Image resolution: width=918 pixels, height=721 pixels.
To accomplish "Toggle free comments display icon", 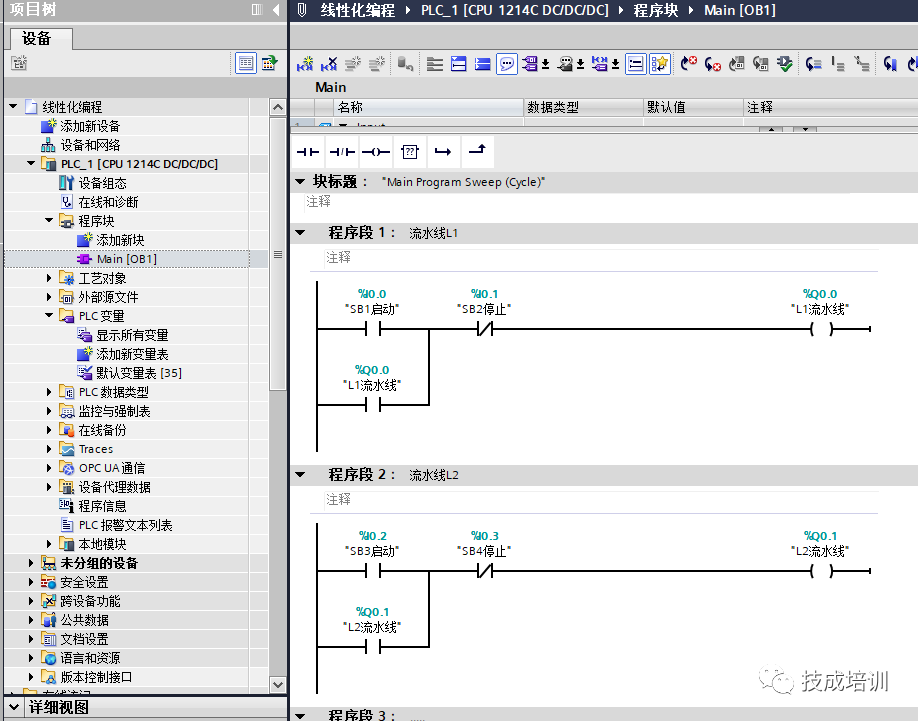I will [506, 63].
